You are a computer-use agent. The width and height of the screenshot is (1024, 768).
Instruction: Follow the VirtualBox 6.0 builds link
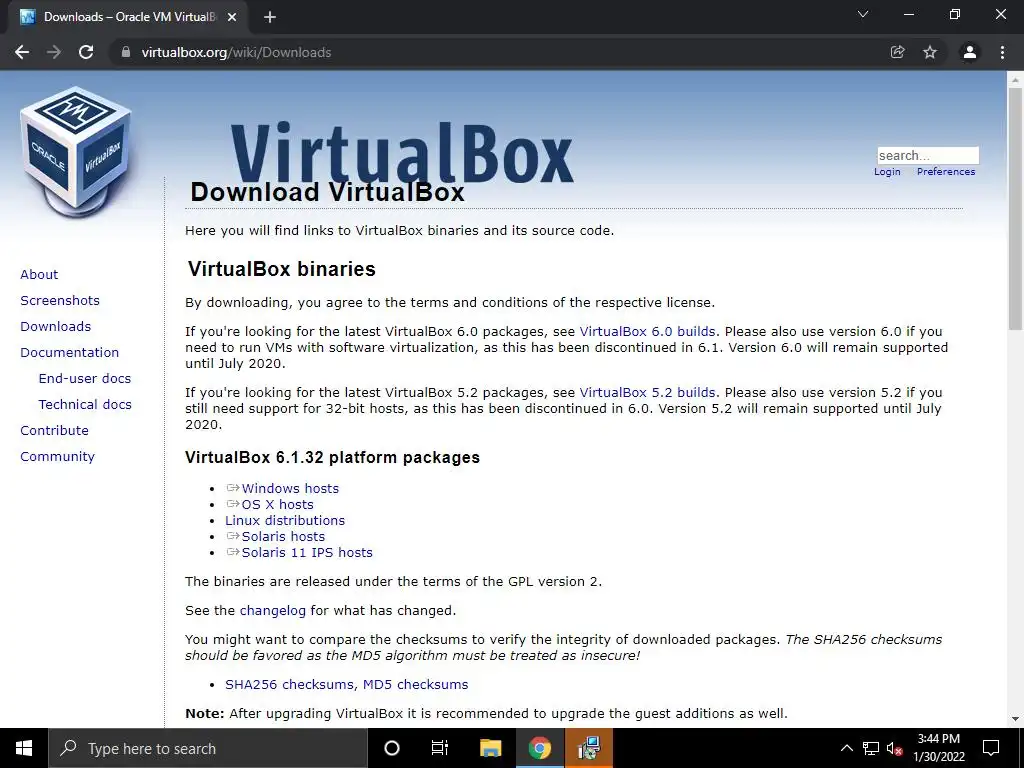pyautogui.click(x=647, y=332)
